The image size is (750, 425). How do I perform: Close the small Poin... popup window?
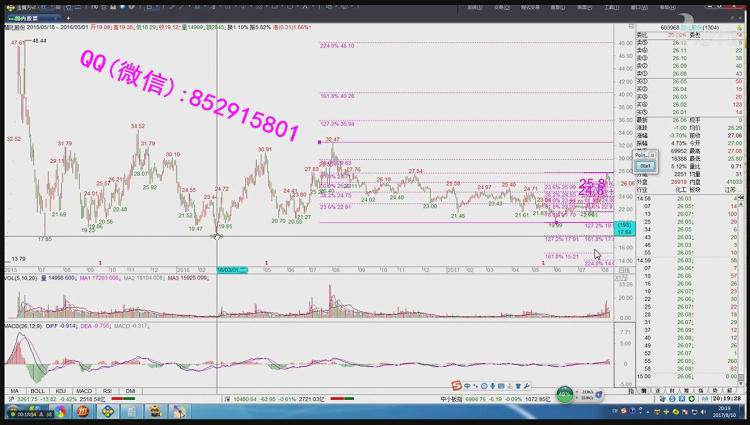(652, 156)
